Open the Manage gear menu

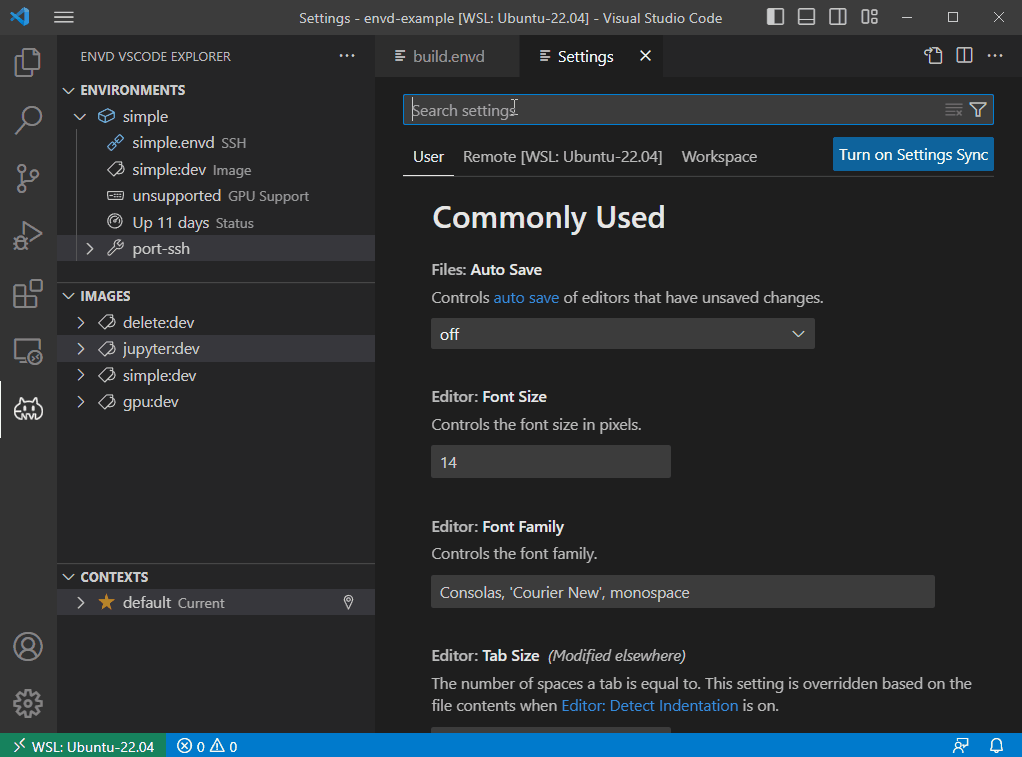pos(27,704)
